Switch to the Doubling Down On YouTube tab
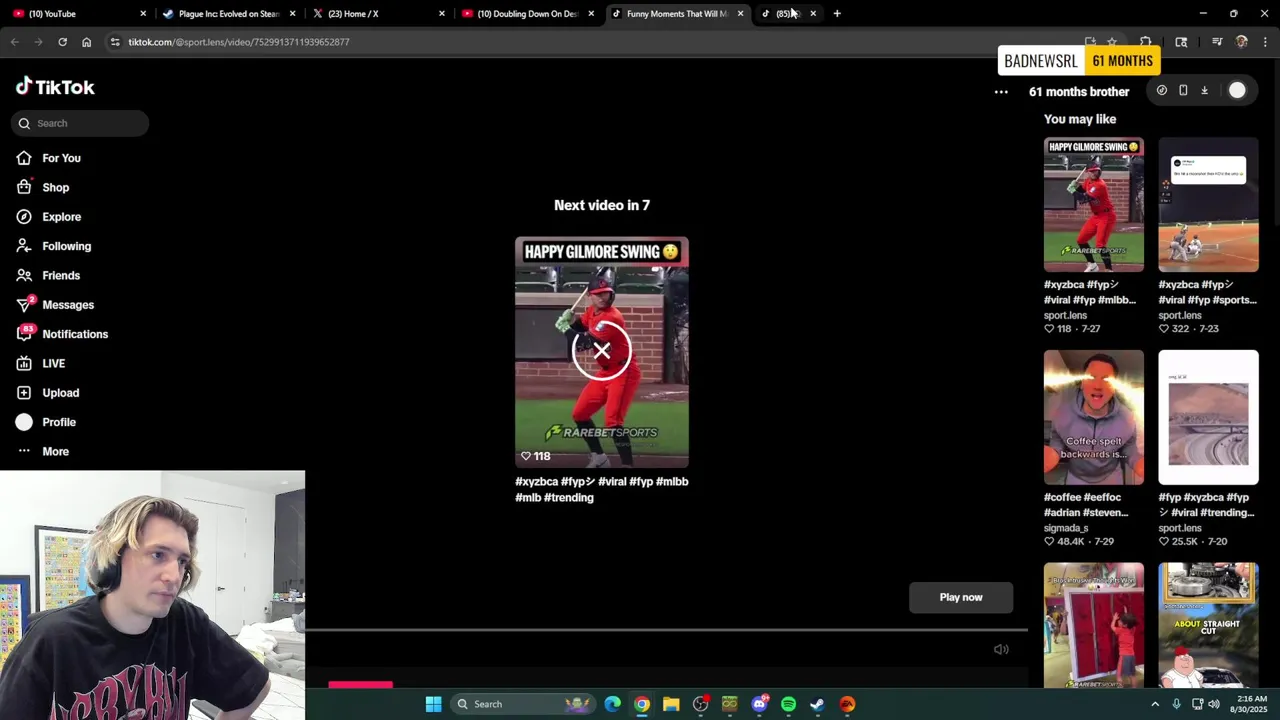1280x720 pixels. pos(527,13)
